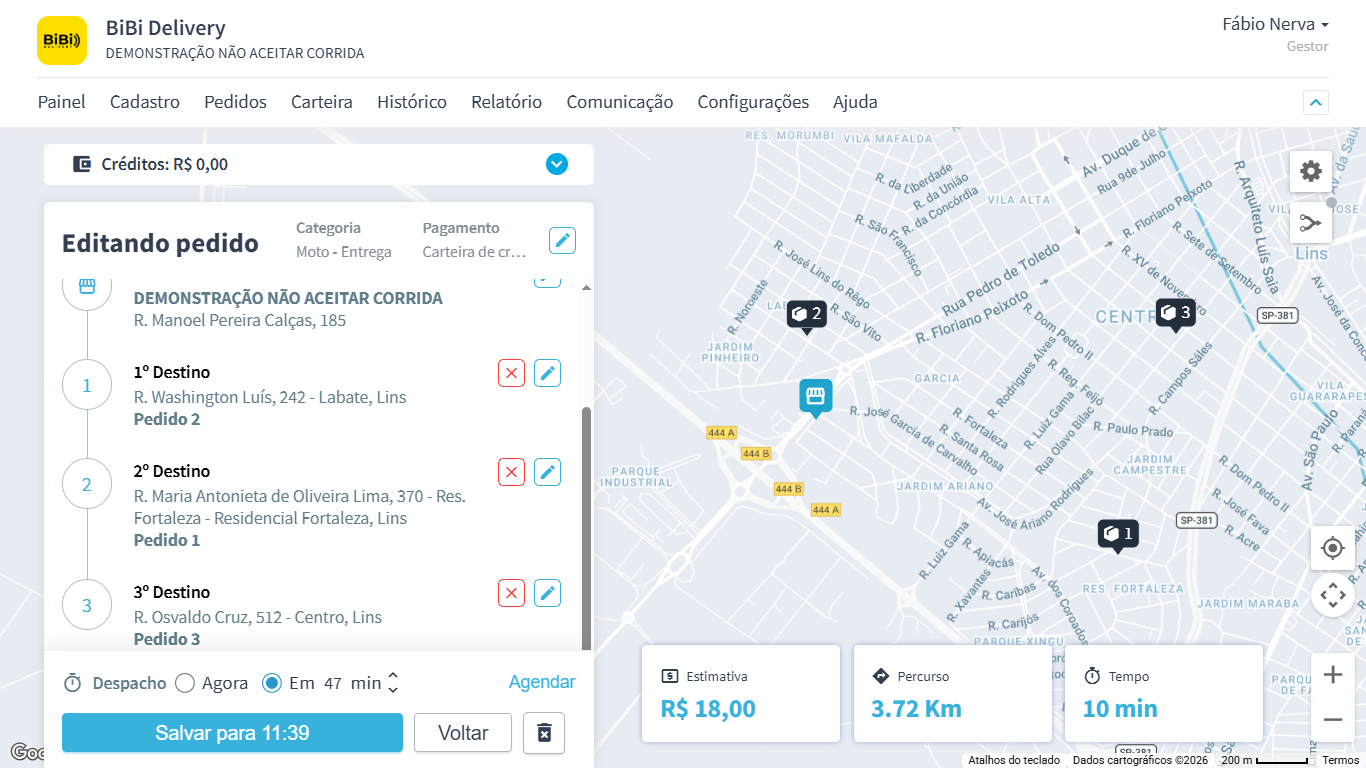Click the route merge icon on map
Viewport: 1366px width, 768px height.
[1310, 223]
